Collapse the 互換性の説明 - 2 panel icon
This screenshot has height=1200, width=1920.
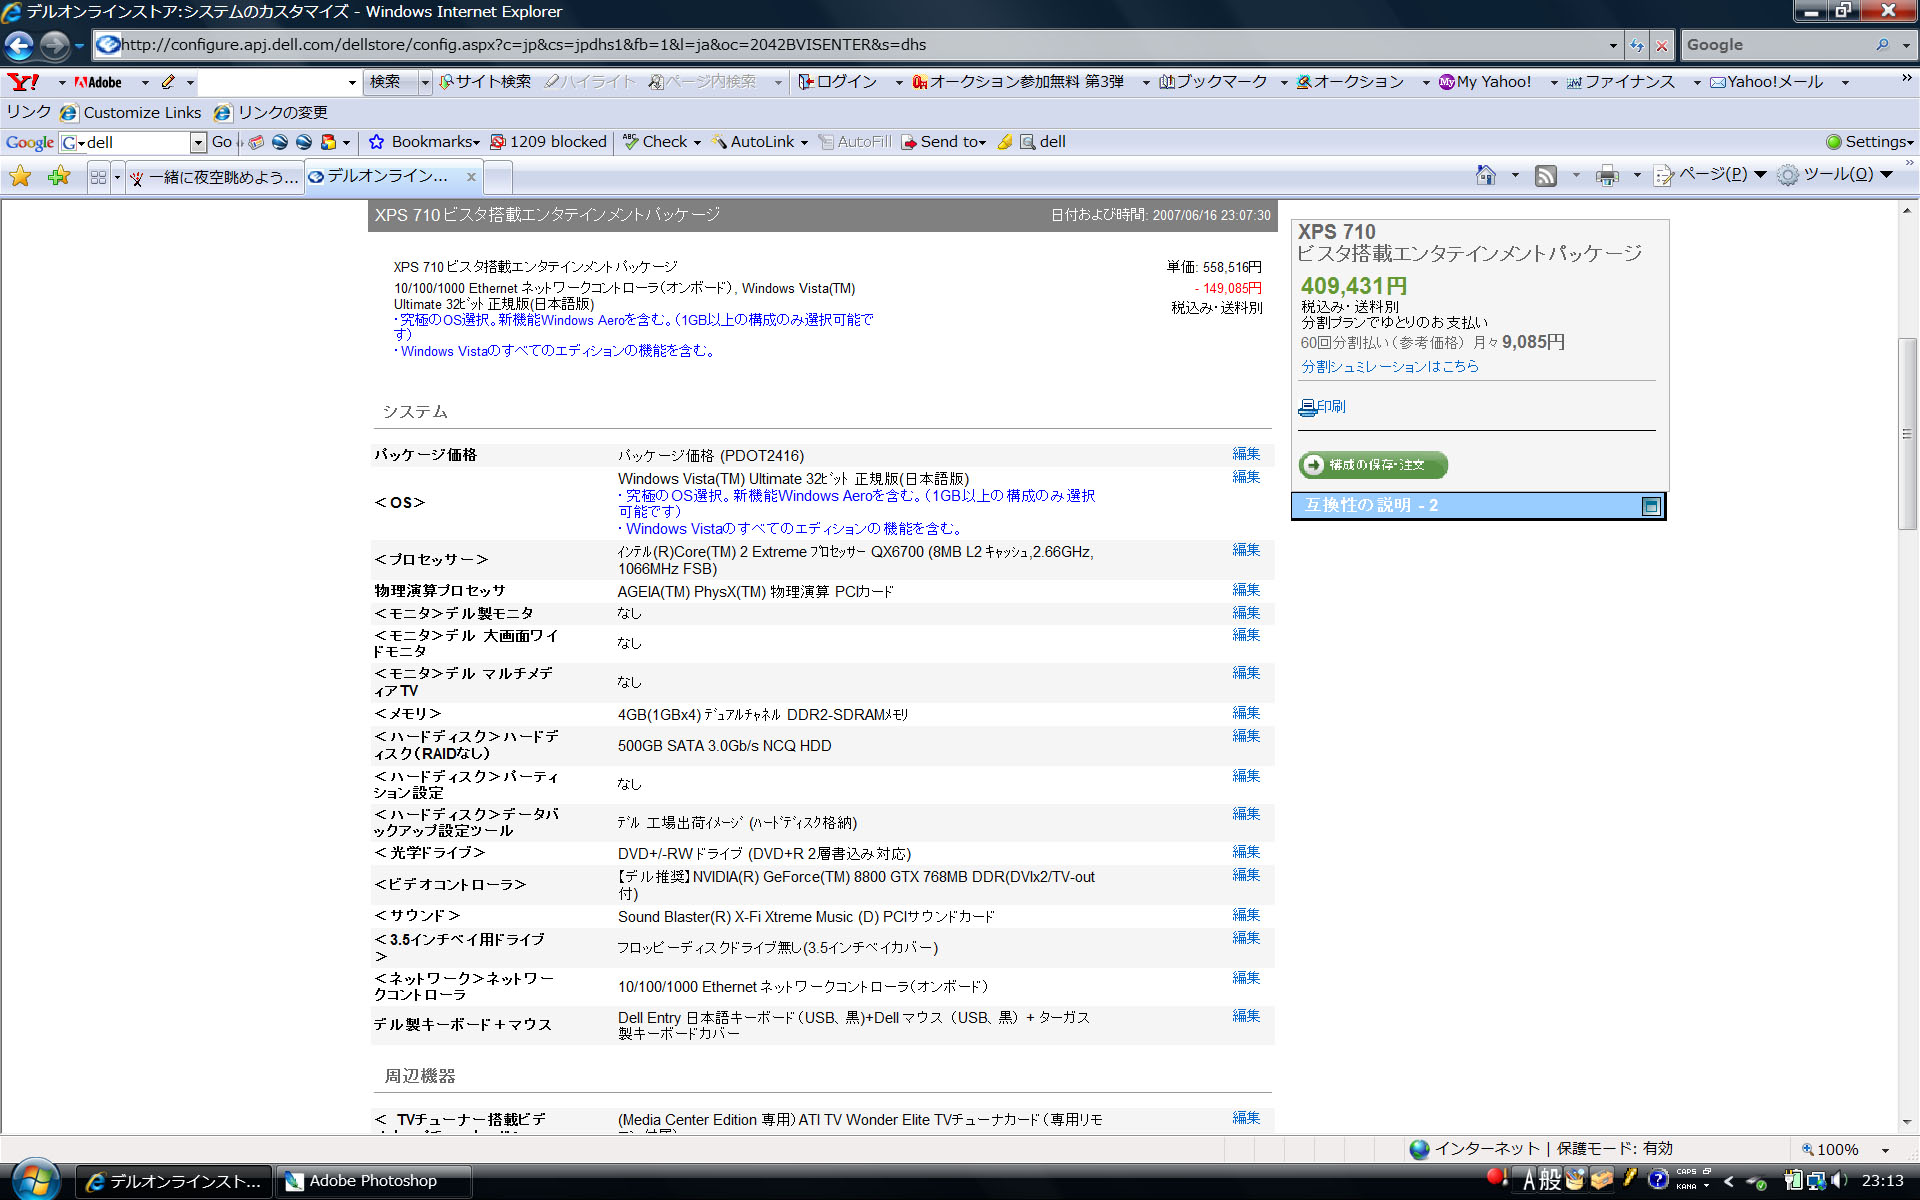(x=1651, y=506)
